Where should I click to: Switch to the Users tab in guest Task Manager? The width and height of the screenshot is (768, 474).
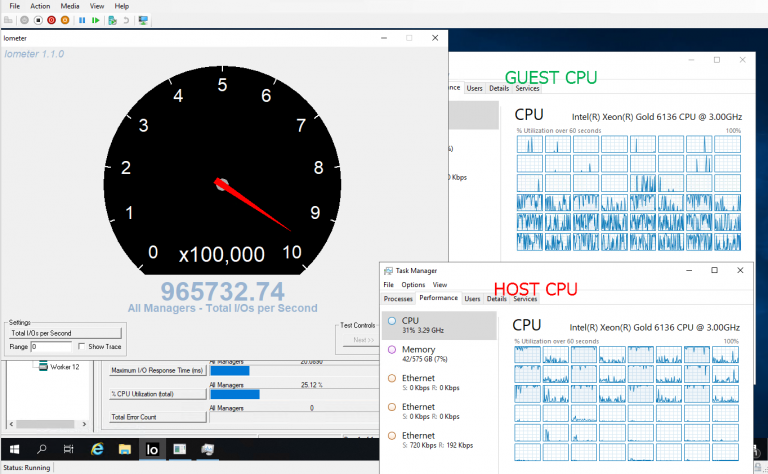click(x=474, y=88)
